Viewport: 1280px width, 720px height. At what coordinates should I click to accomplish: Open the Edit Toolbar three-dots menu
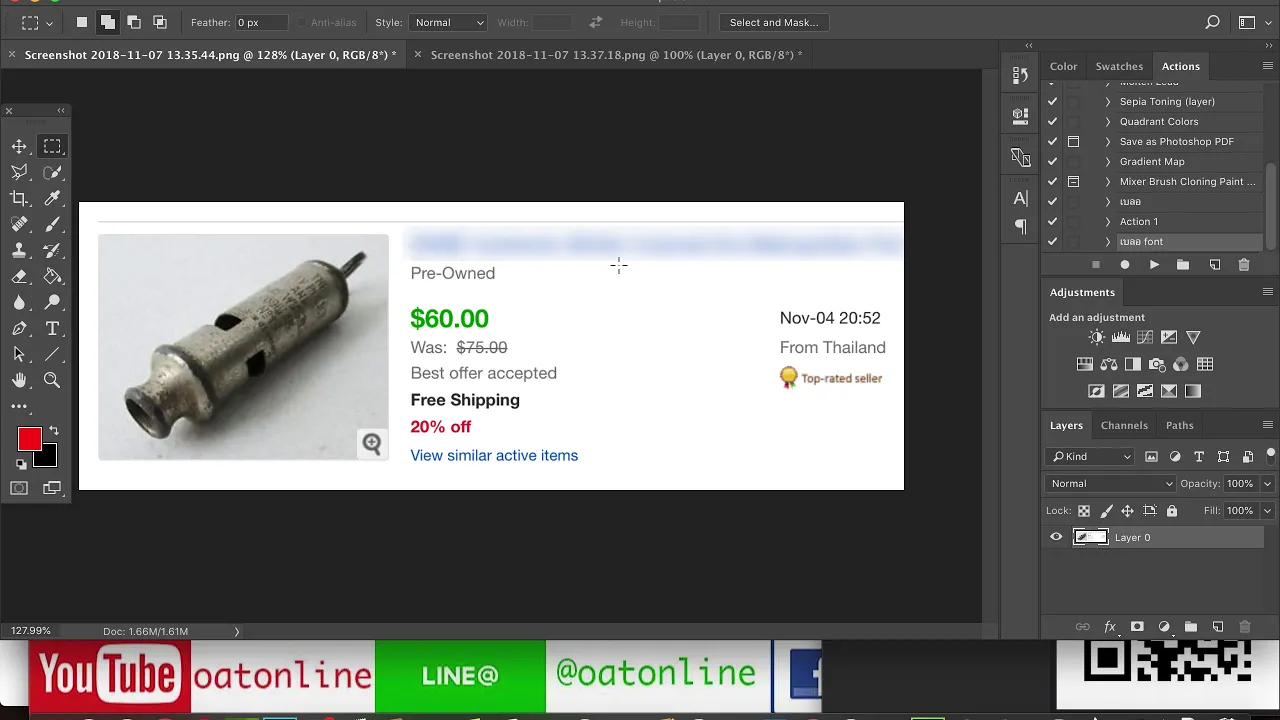(x=19, y=406)
